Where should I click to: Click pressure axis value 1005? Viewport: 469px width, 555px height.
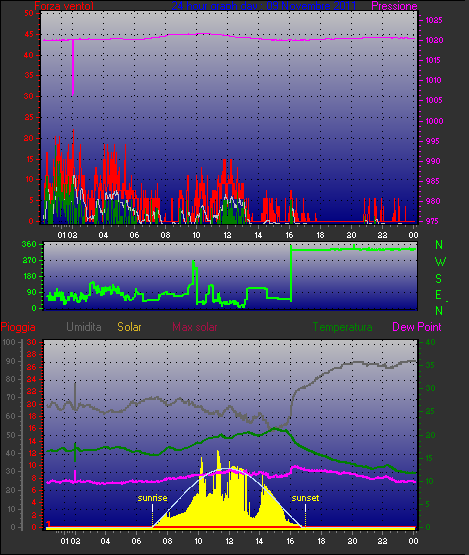pyautogui.click(x=433, y=100)
